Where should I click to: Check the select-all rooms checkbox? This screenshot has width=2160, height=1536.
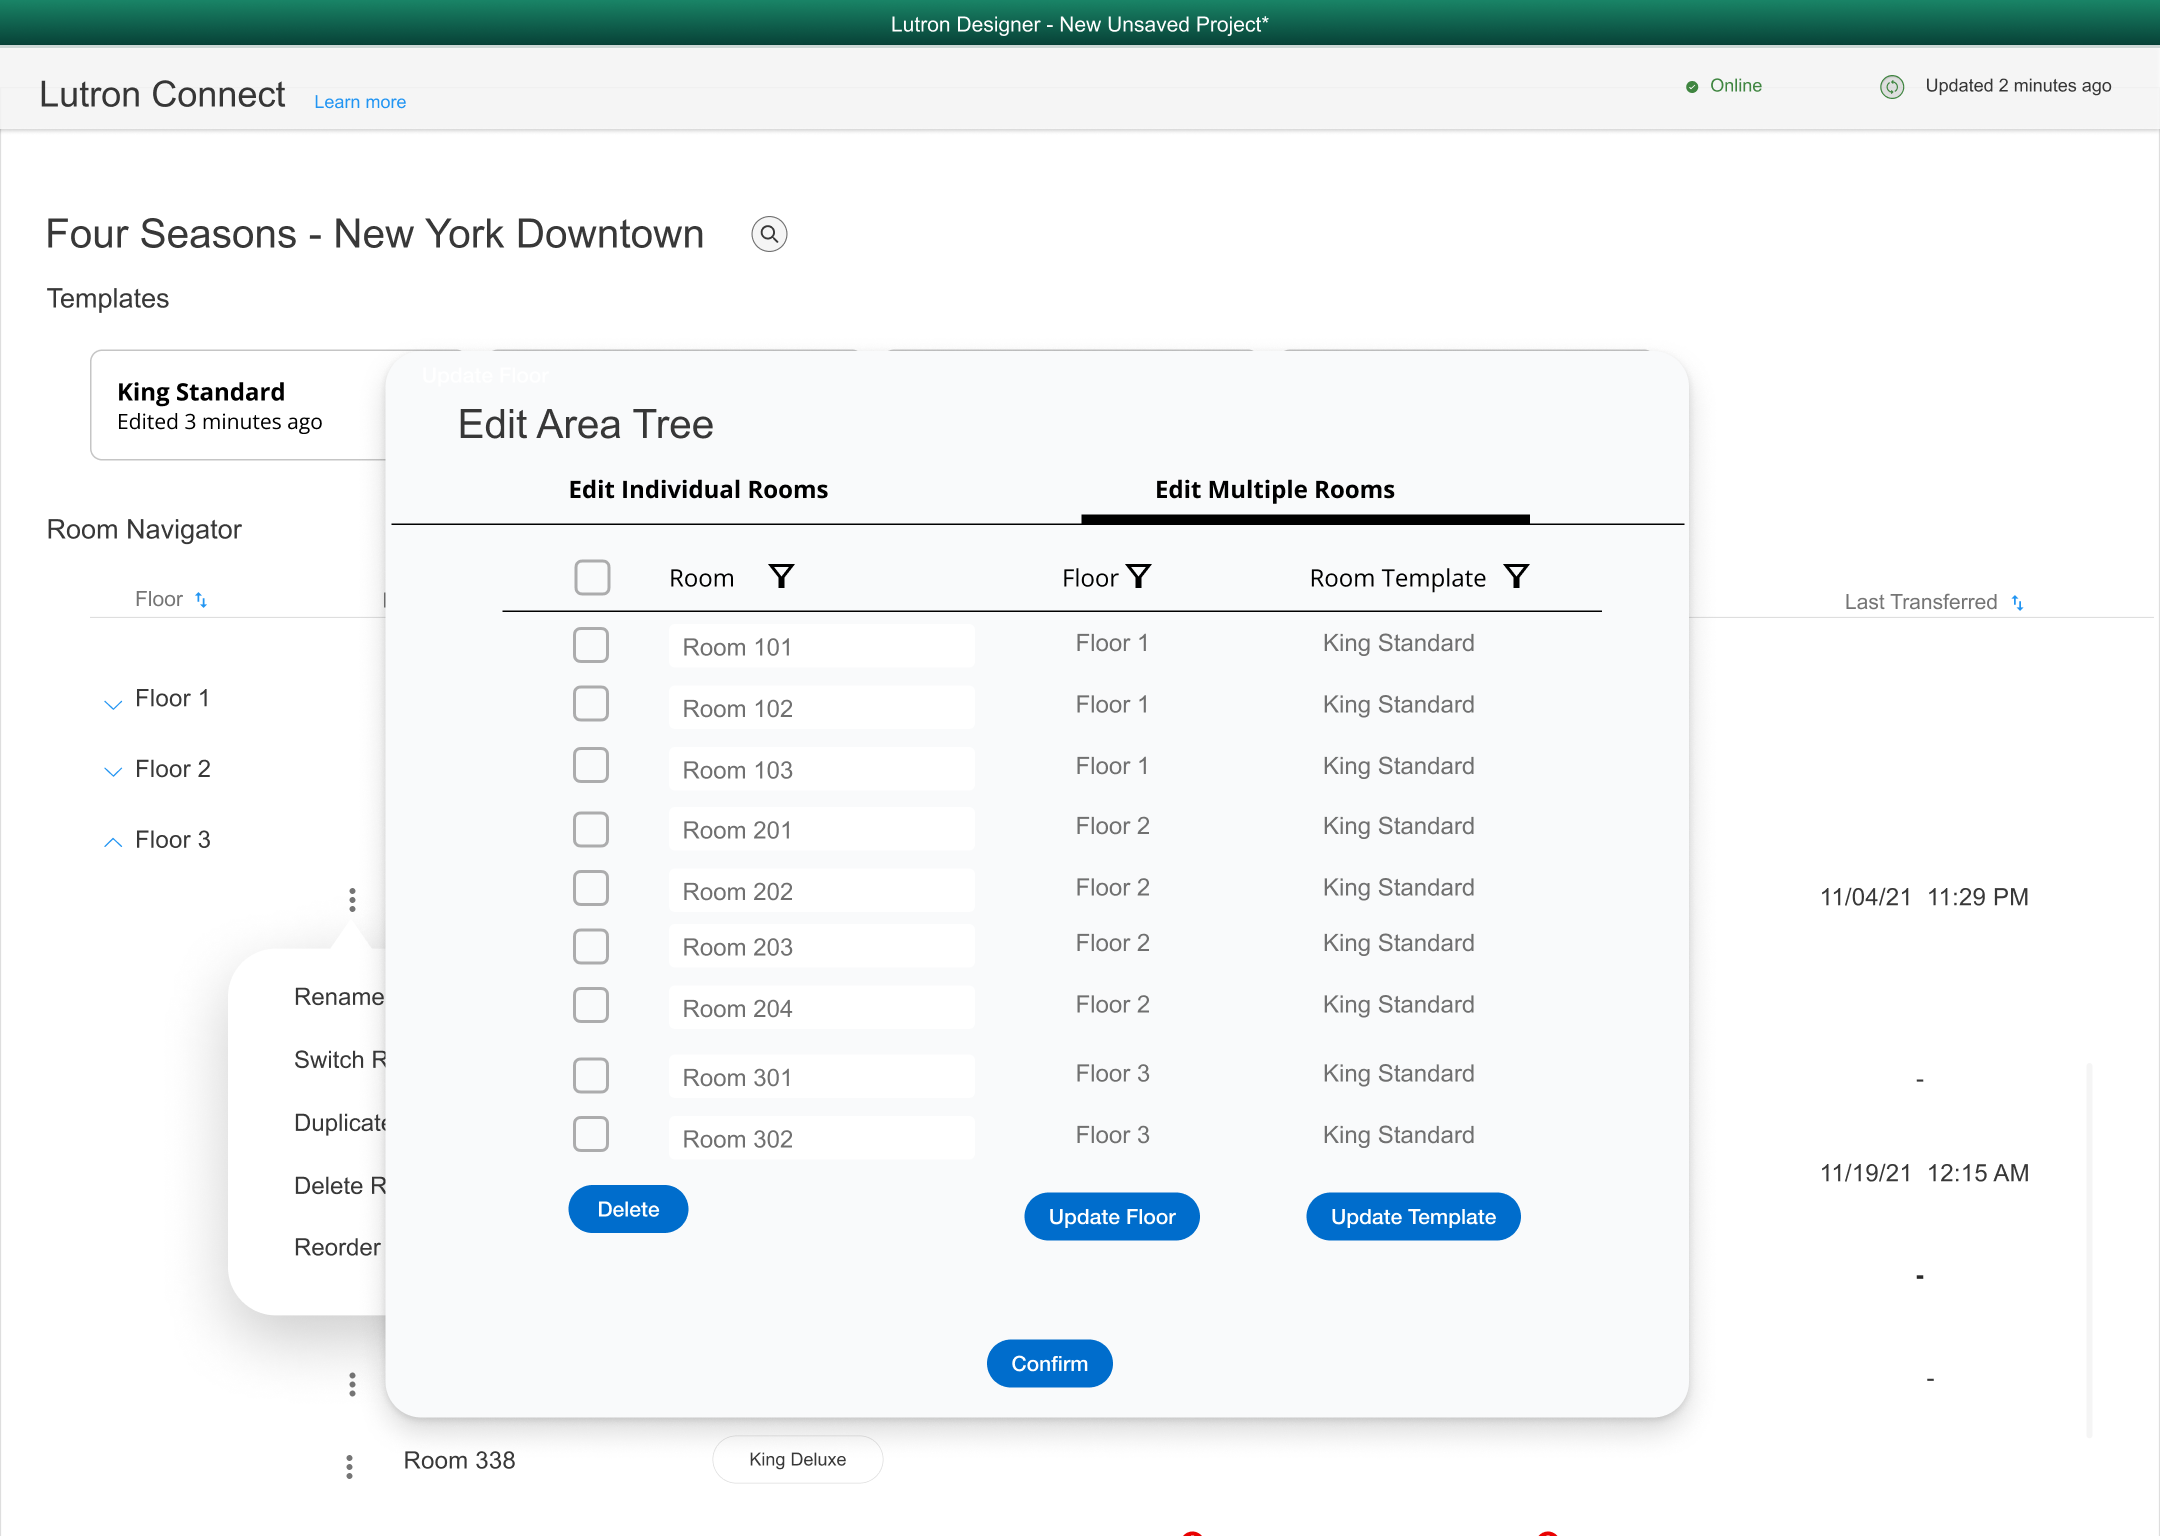click(x=592, y=577)
